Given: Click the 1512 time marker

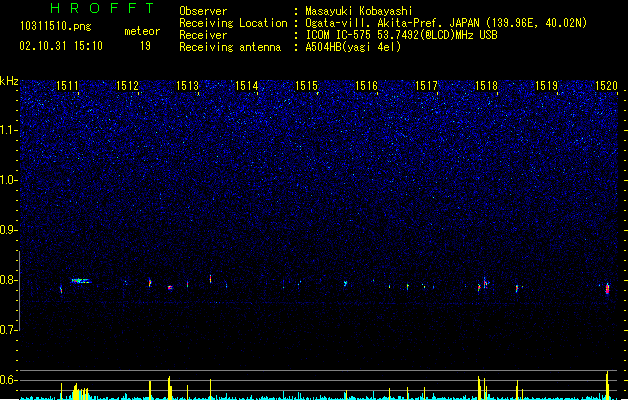Looking at the screenshot, I should click(x=127, y=86).
